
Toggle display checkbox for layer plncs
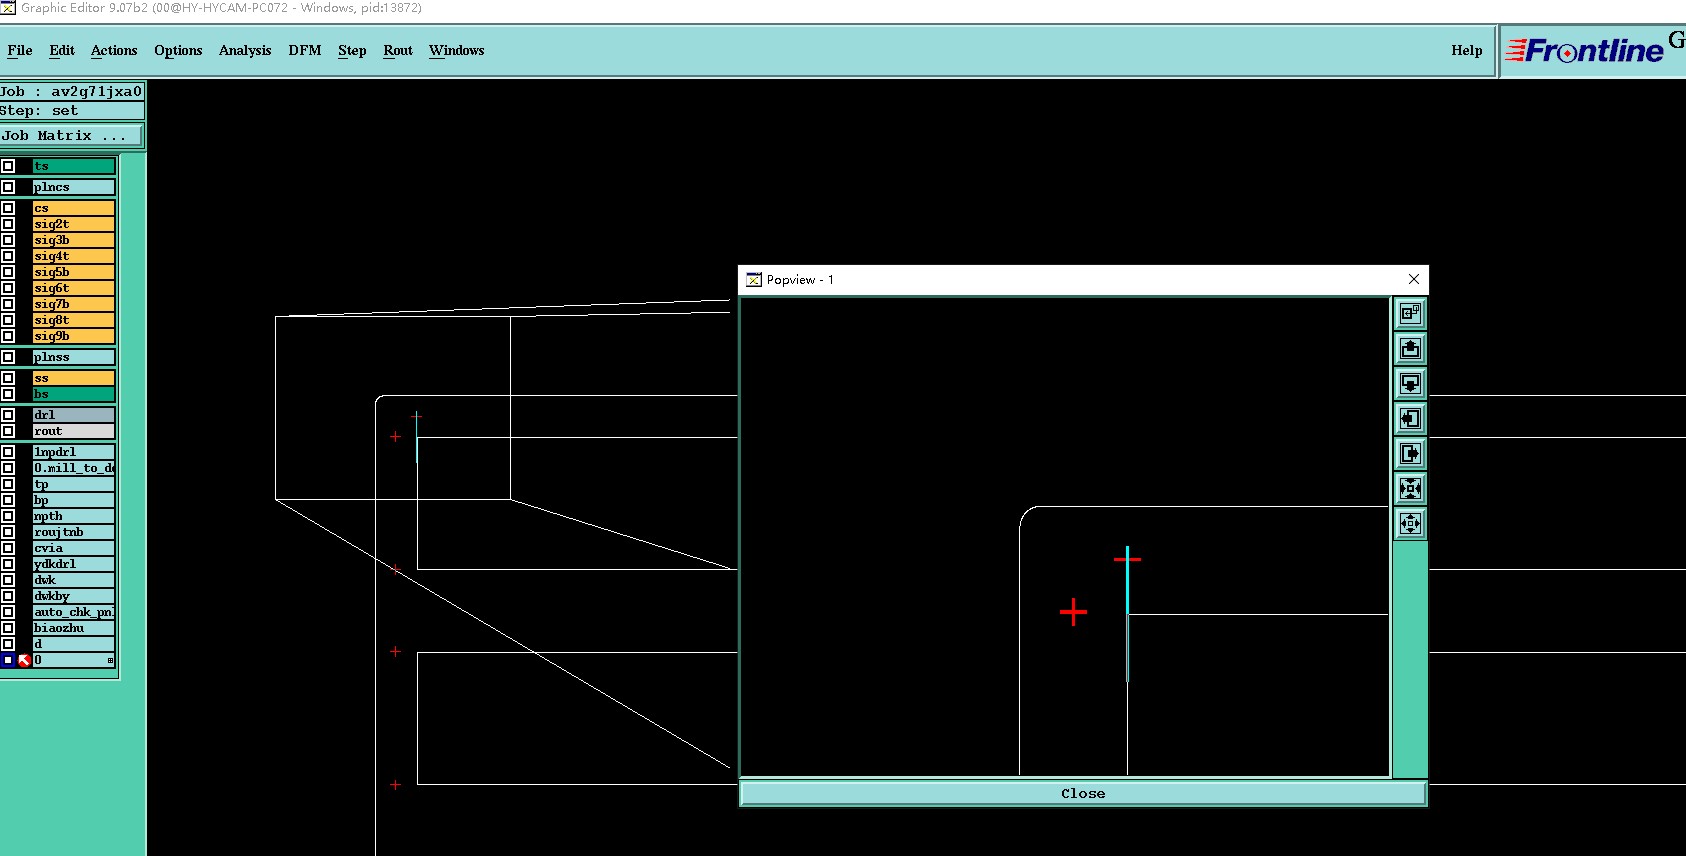pyautogui.click(x=8, y=187)
